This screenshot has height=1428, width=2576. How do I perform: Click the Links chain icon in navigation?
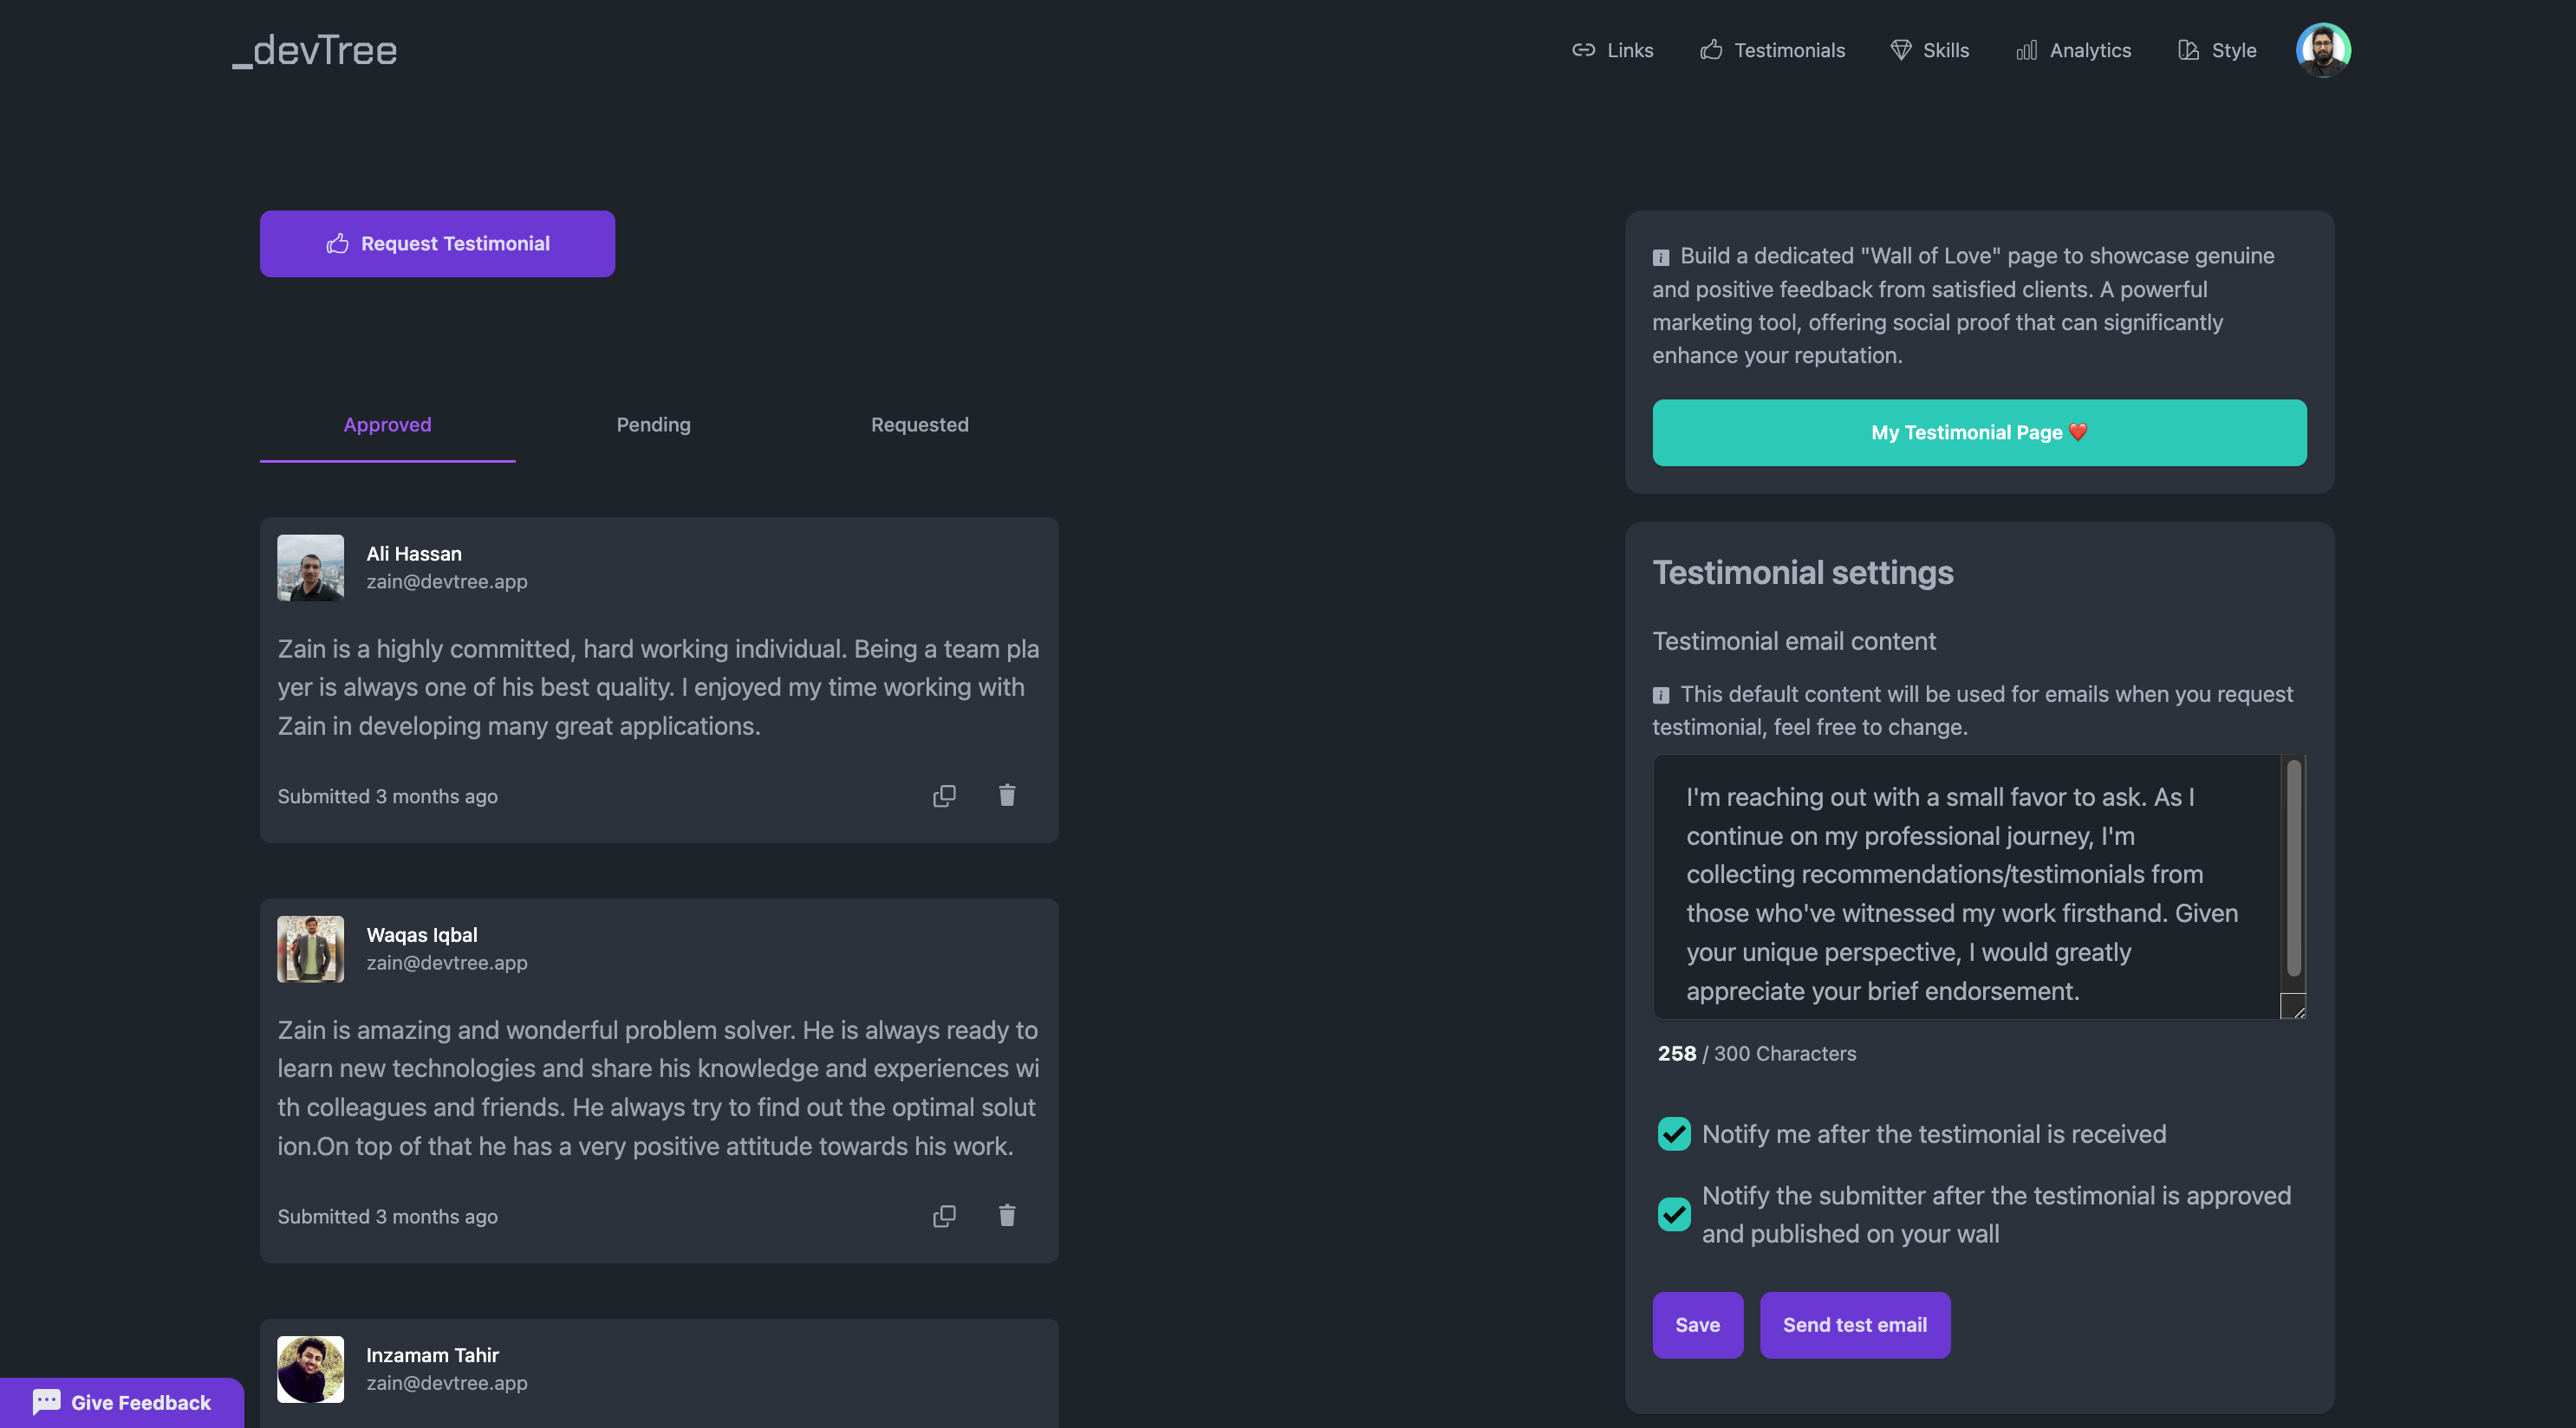coord(1583,50)
